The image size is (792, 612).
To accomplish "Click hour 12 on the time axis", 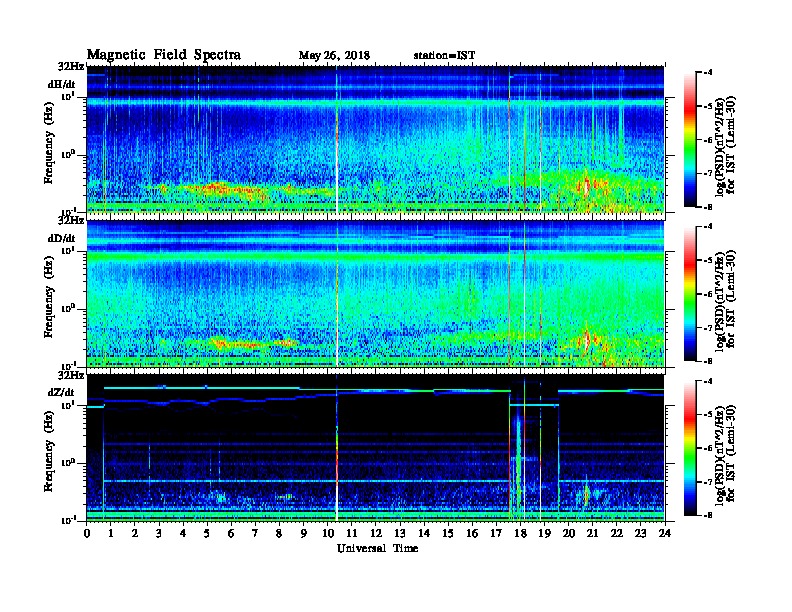I will tap(376, 533).
